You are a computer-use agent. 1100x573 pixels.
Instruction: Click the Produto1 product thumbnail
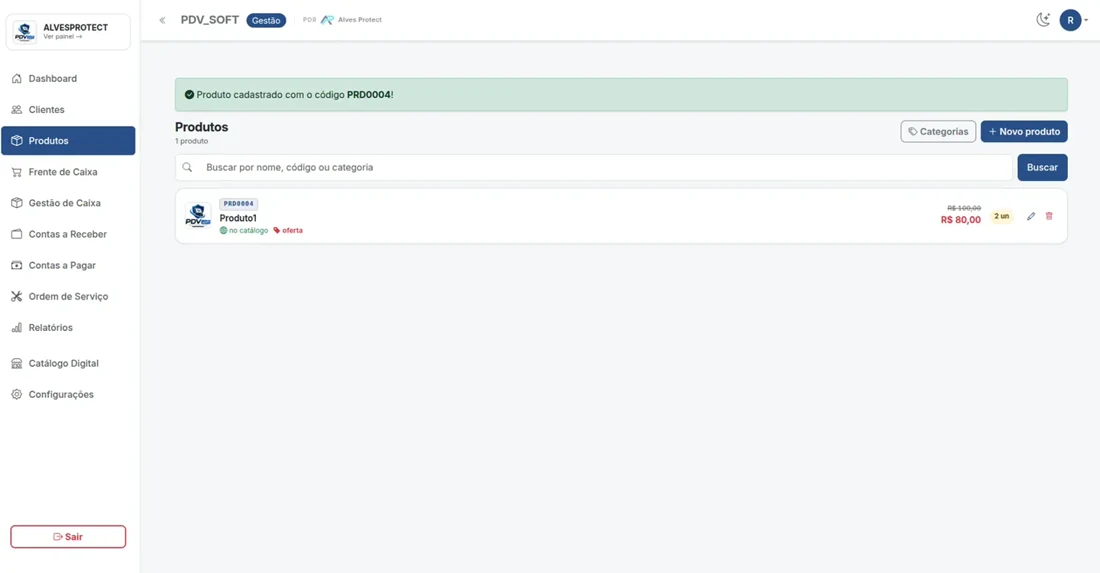coord(198,215)
